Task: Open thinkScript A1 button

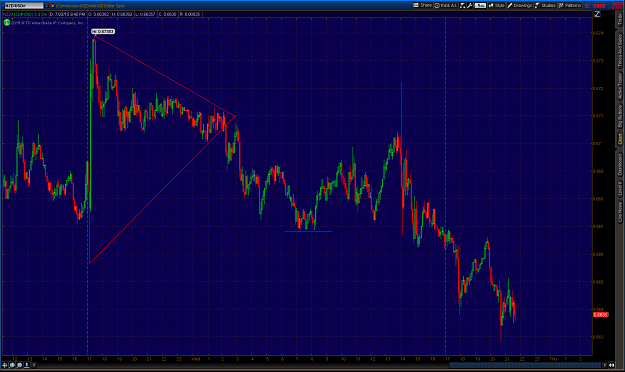Action: (x=446, y=5)
